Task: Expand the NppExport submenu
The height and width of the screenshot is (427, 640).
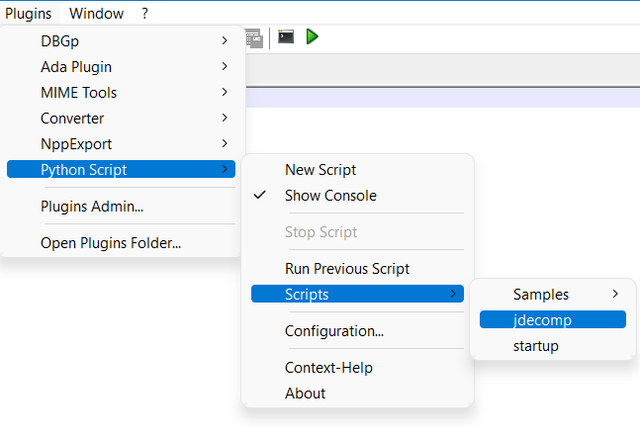Action: coord(121,144)
